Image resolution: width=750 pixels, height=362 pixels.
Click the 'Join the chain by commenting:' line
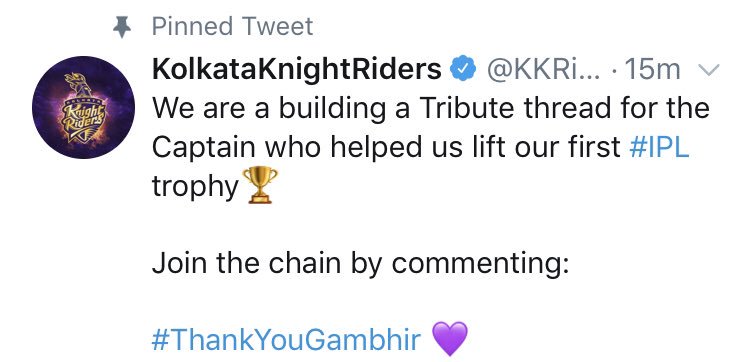click(x=360, y=264)
